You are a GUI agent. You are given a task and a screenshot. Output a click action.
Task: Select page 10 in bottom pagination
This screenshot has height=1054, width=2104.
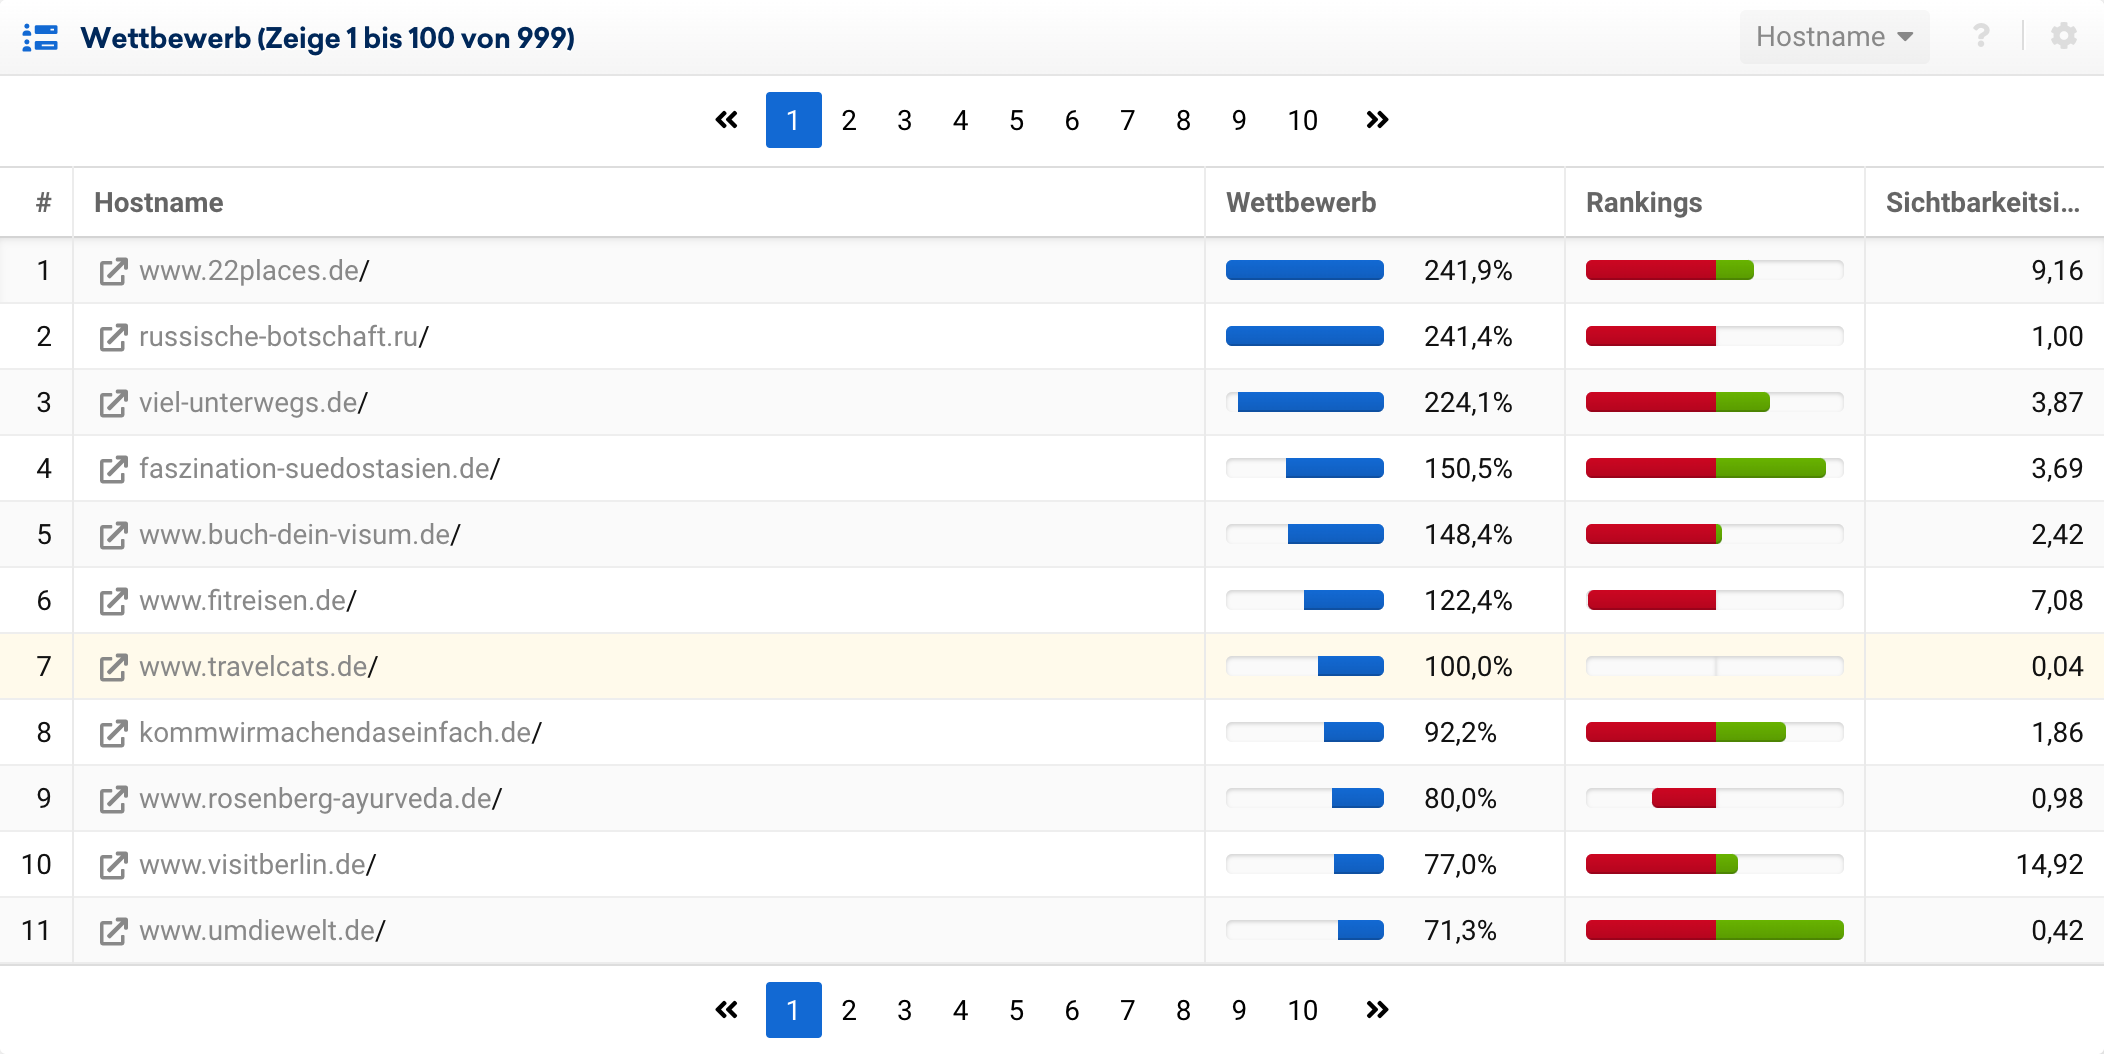coord(1302,1010)
